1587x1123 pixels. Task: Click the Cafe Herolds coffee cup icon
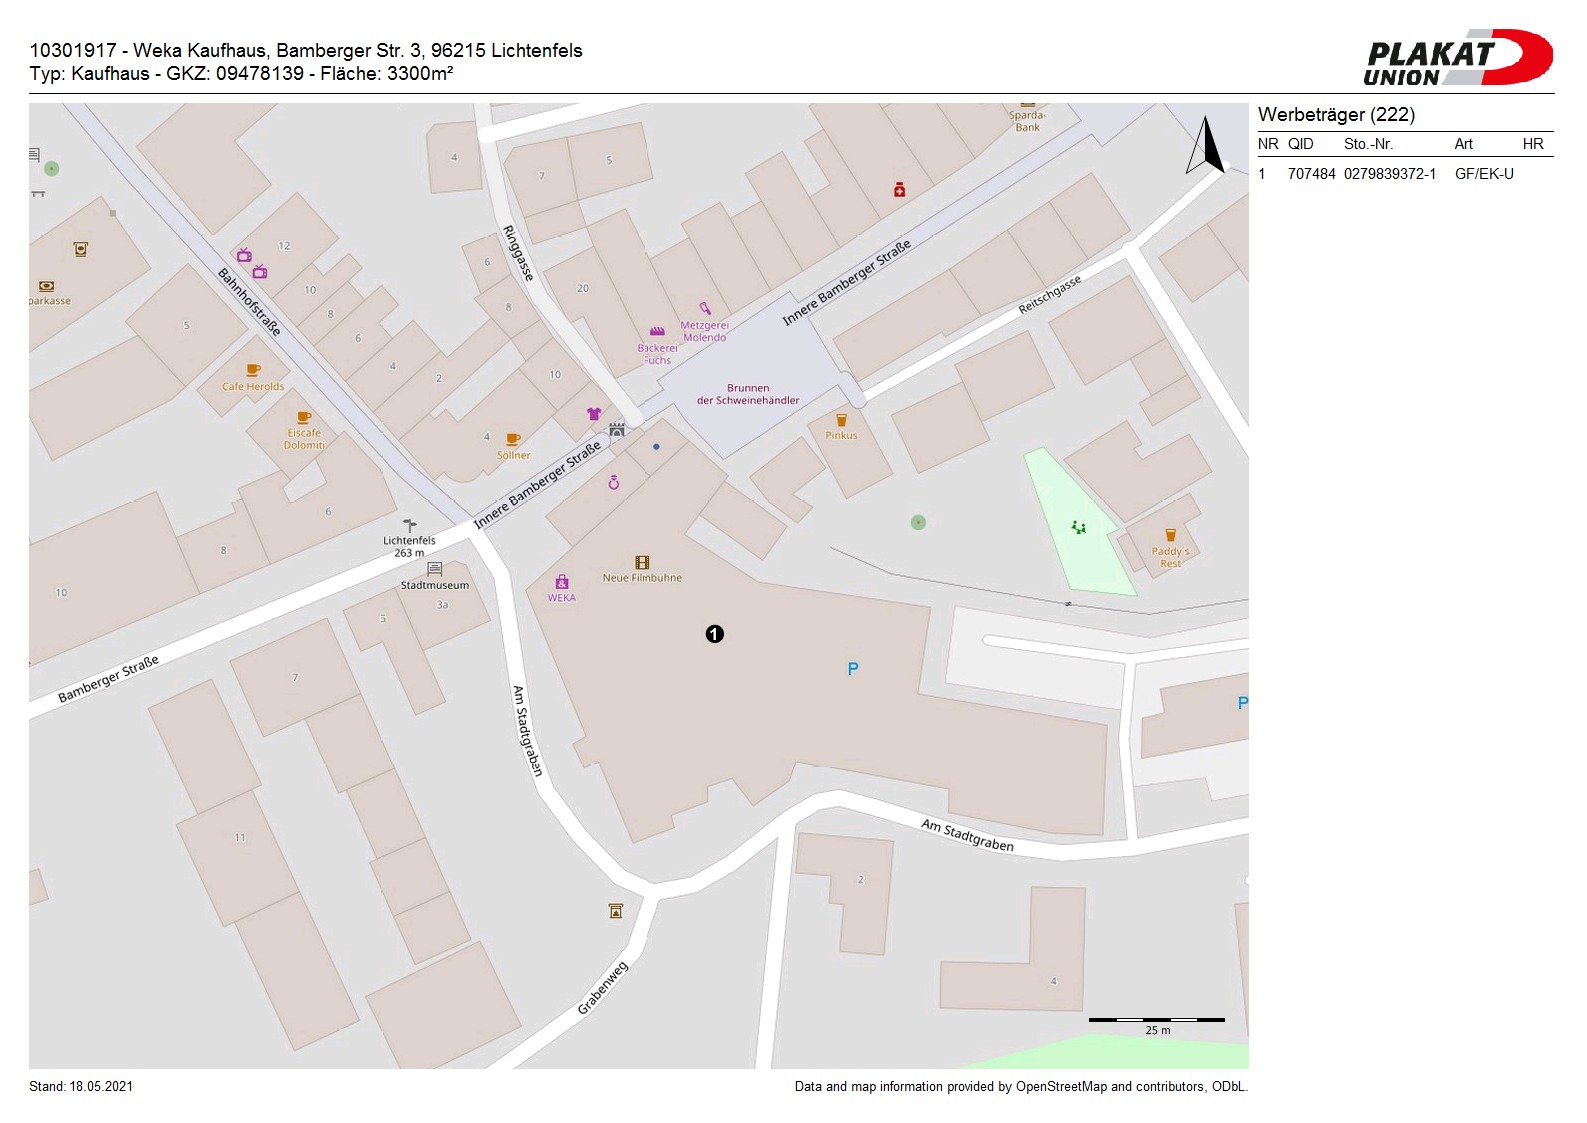point(253,370)
